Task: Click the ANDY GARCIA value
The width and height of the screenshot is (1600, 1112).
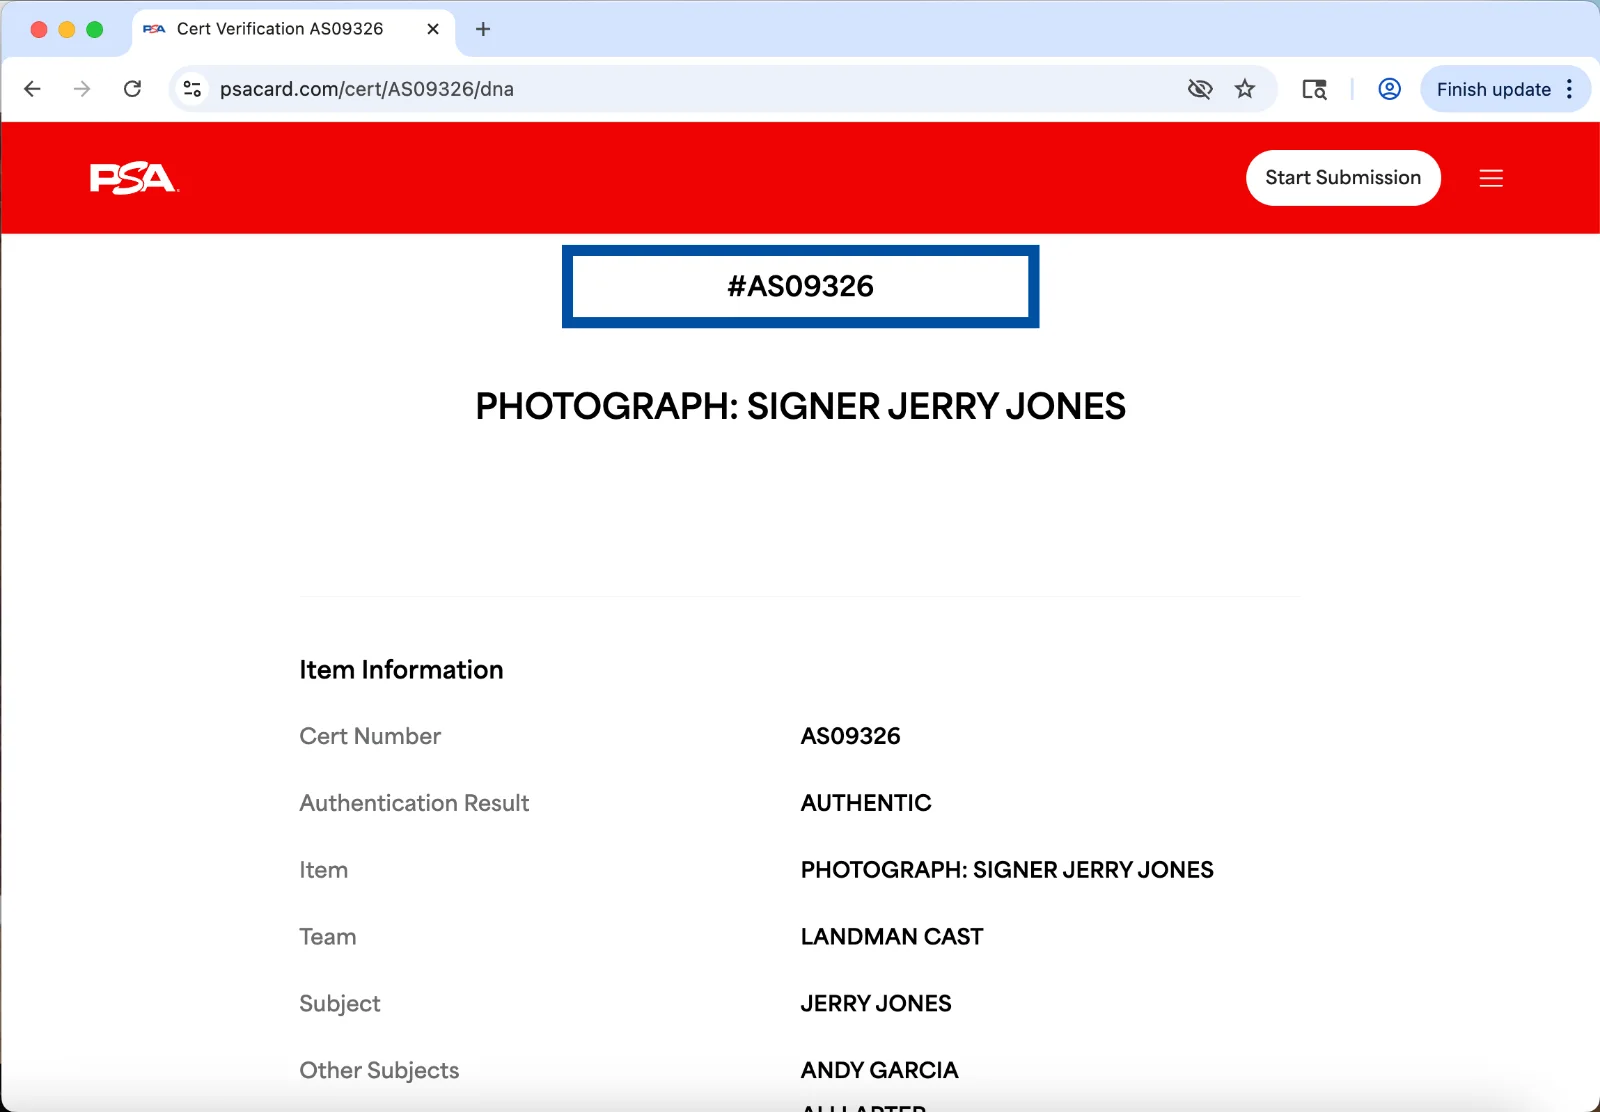Action: coord(880,1071)
